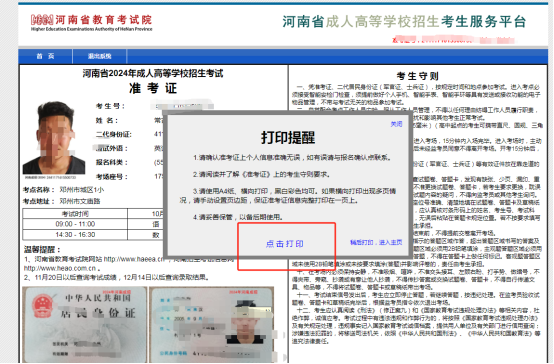
Task: Open the http://www.haeea.cn link
Action: (134, 259)
